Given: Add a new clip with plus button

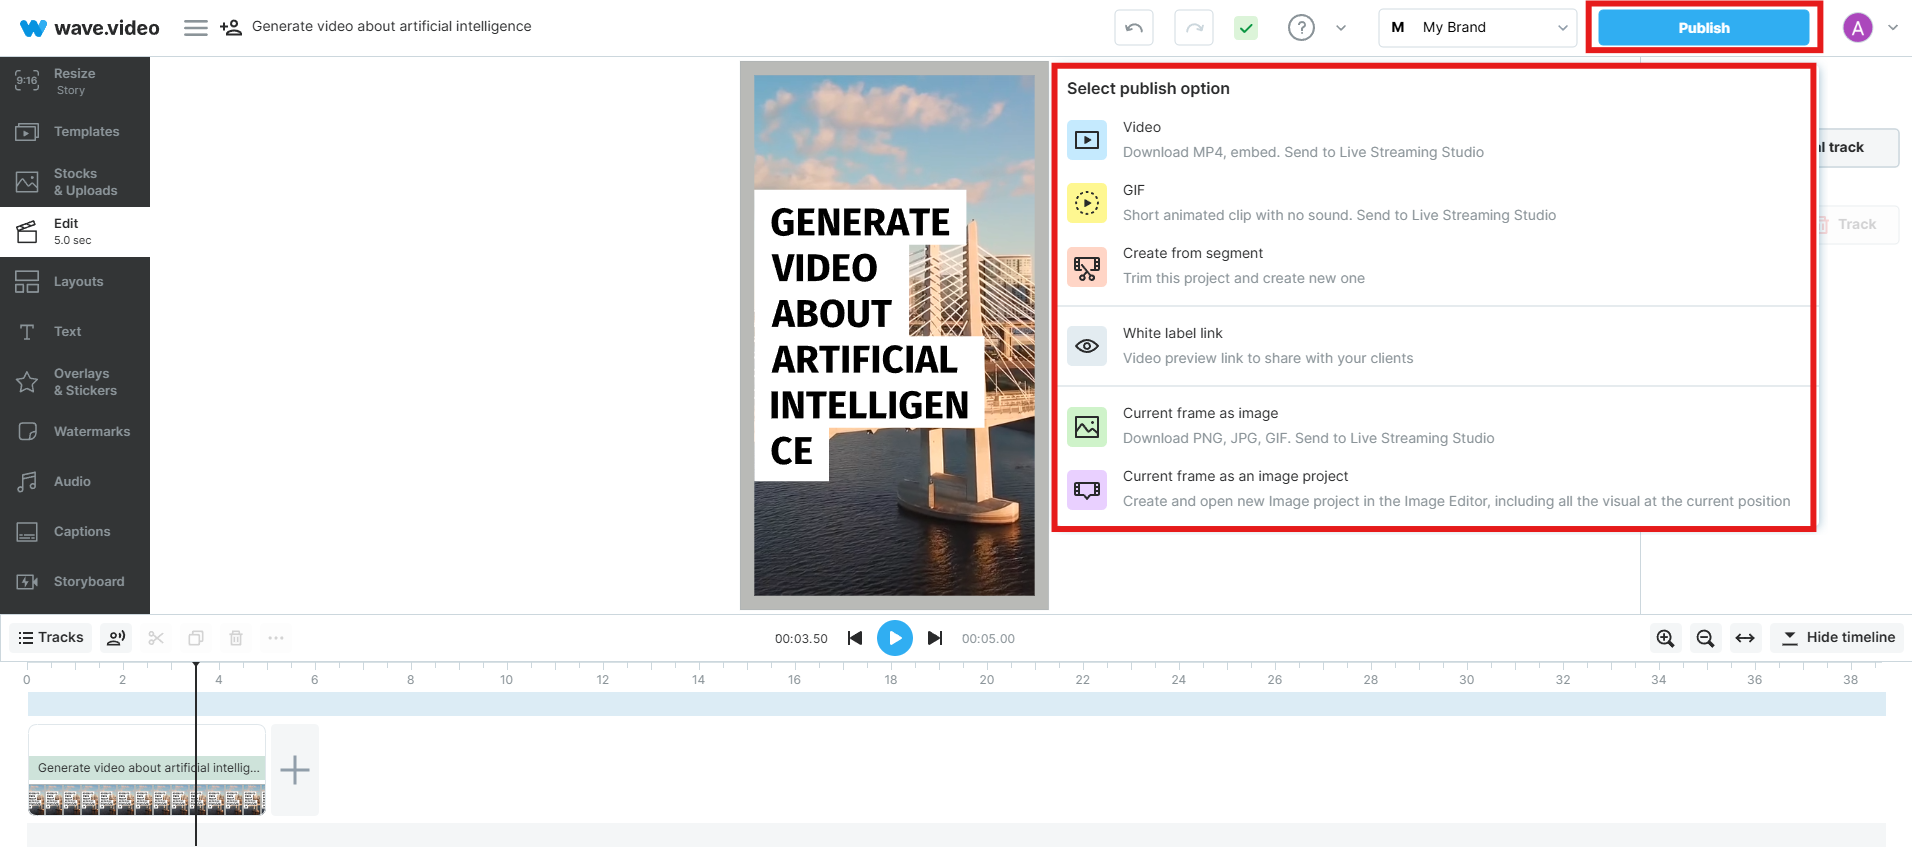Looking at the screenshot, I should 295,770.
